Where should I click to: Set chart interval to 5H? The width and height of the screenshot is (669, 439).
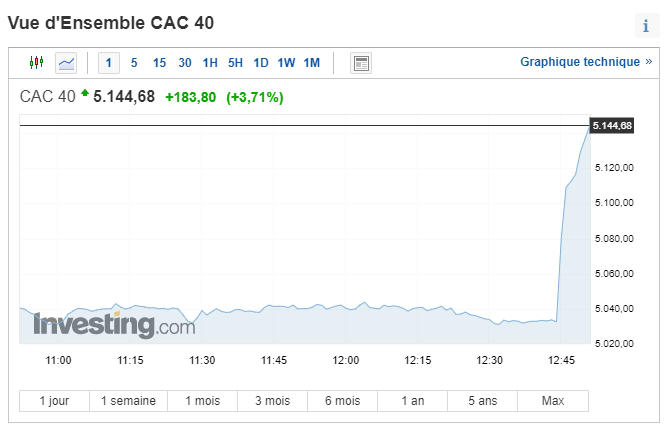pyautogui.click(x=235, y=63)
